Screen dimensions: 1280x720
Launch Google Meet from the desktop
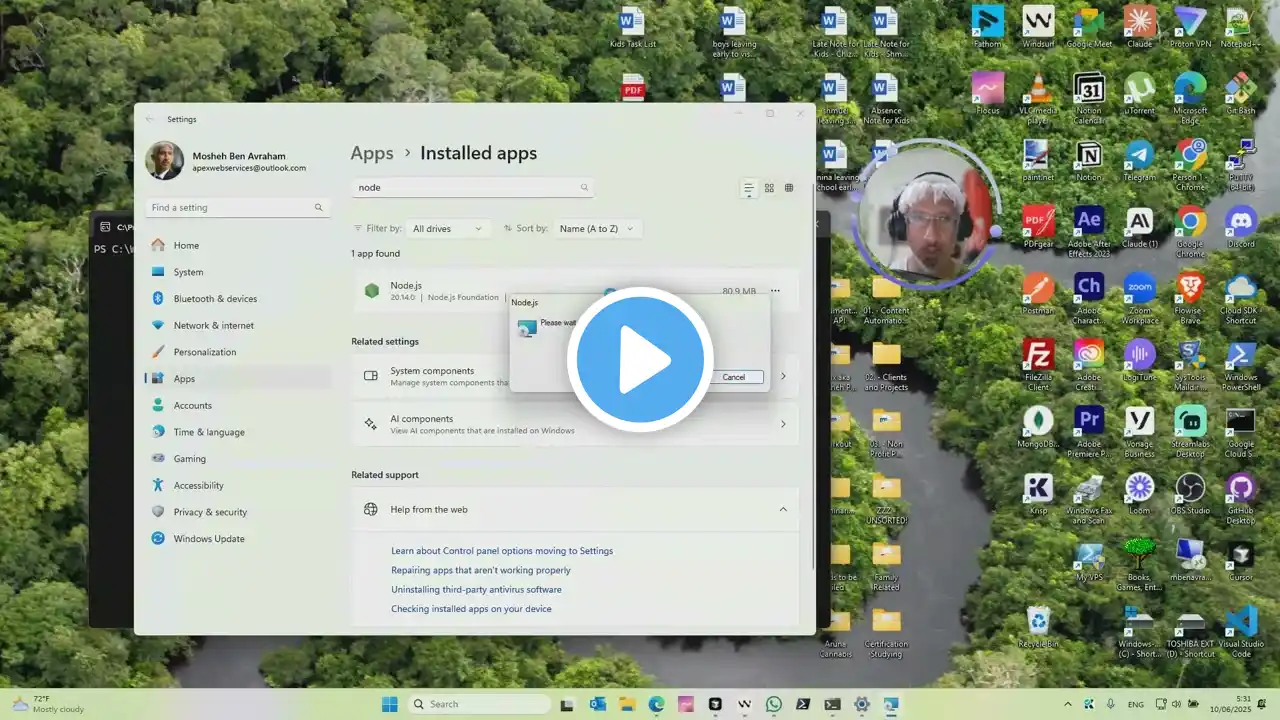pos(1089,27)
